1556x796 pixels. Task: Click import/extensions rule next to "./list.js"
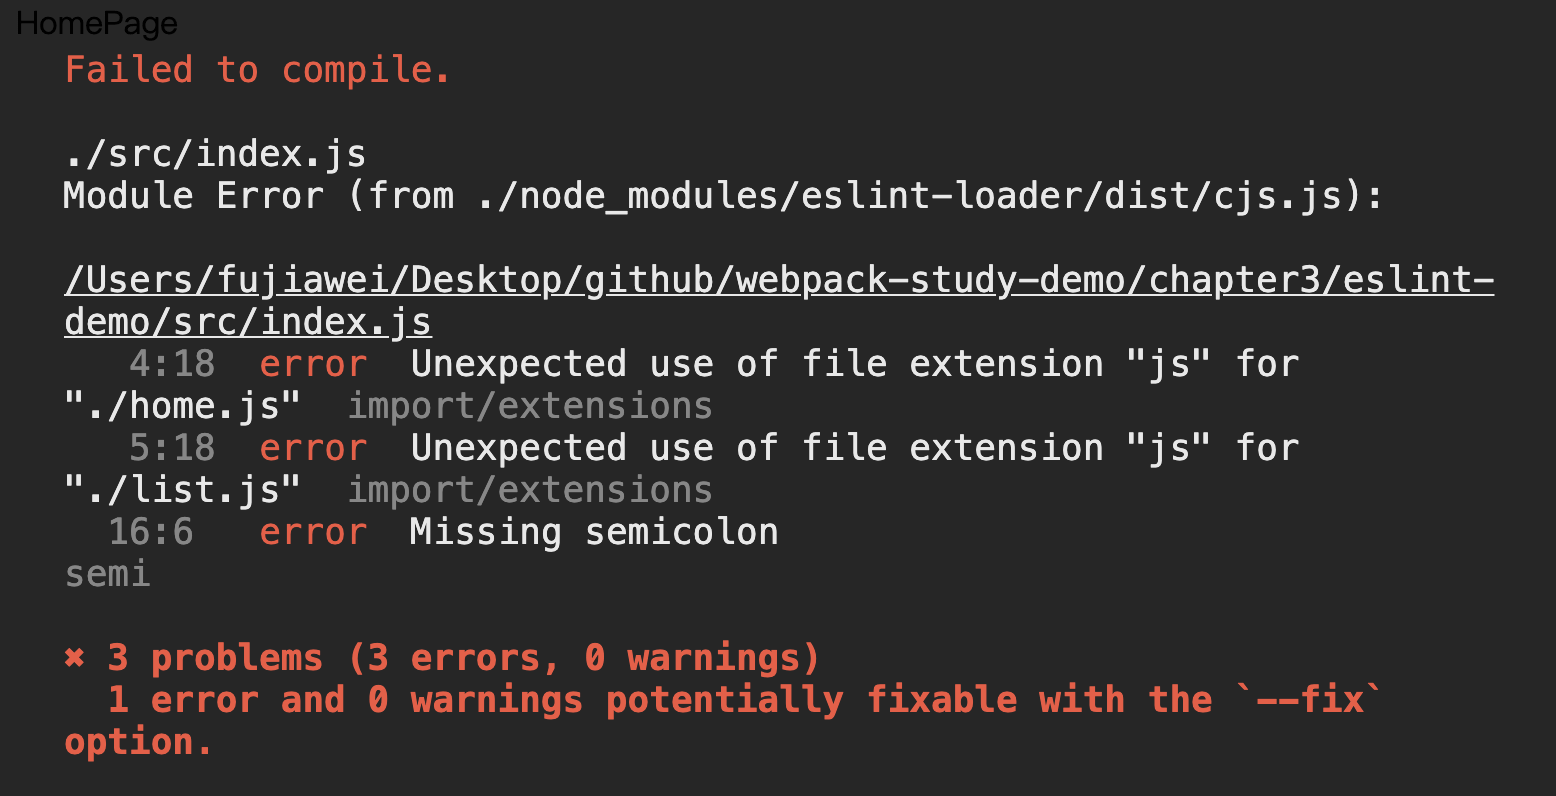[530, 490]
